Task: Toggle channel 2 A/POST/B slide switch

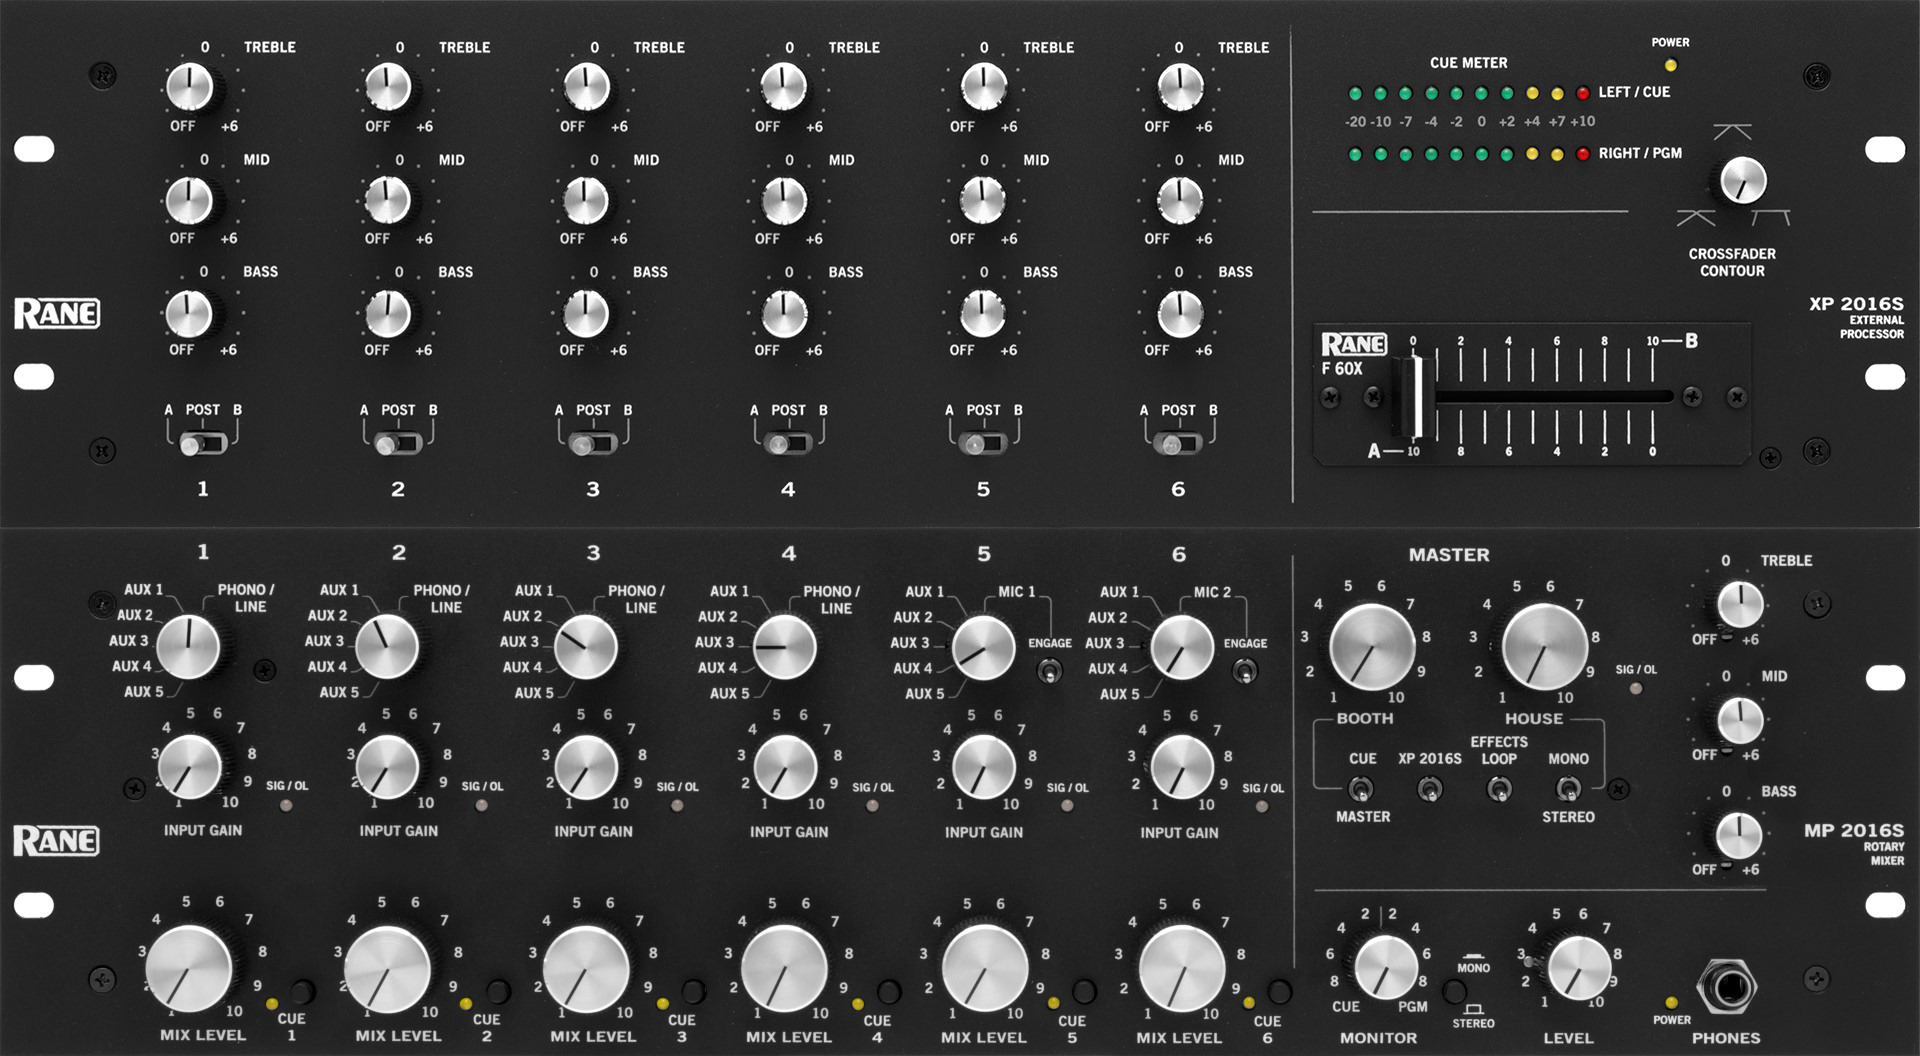Action: pyautogui.click(x=398, y=443)
